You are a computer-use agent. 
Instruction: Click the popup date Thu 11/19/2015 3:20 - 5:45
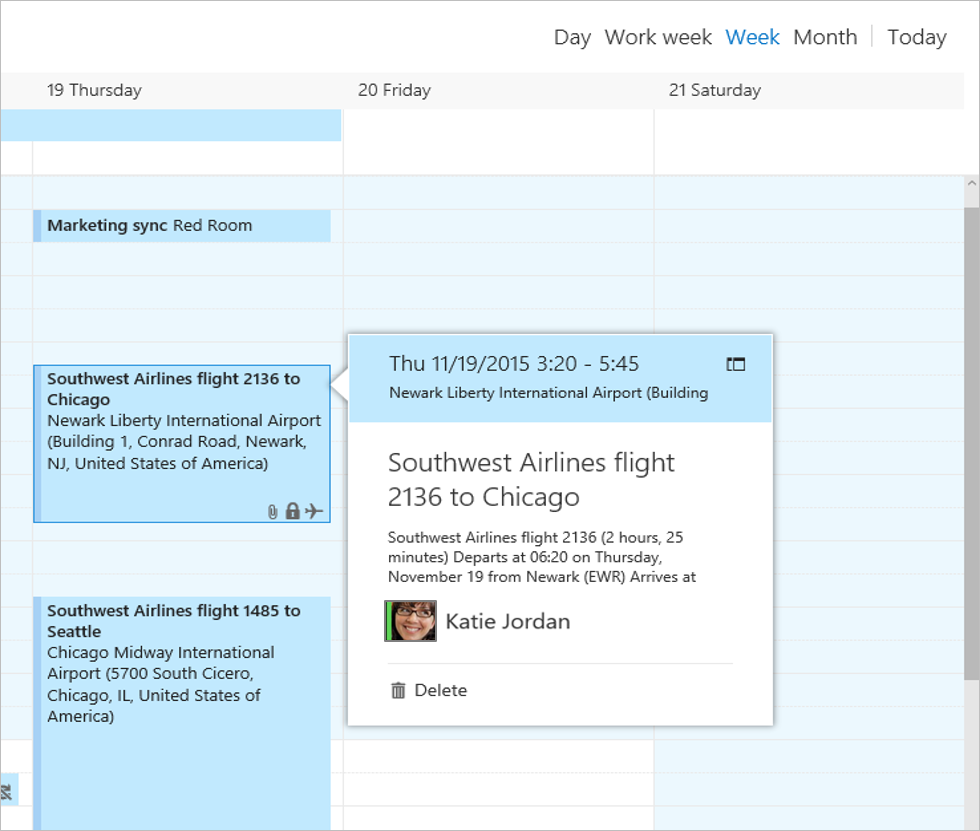pyautogui.click(x=514, y=364)
